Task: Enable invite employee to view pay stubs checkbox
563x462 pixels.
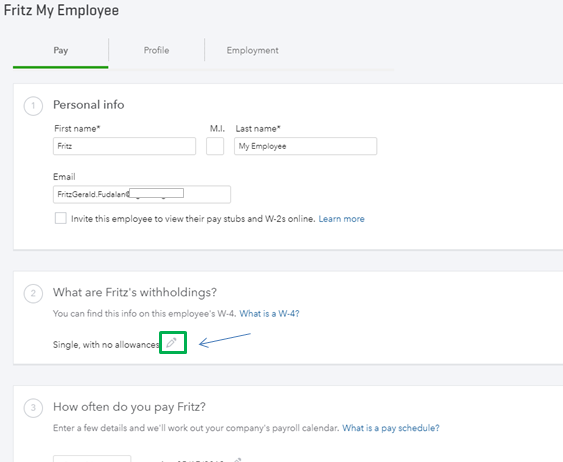Action: pos(60,218)
